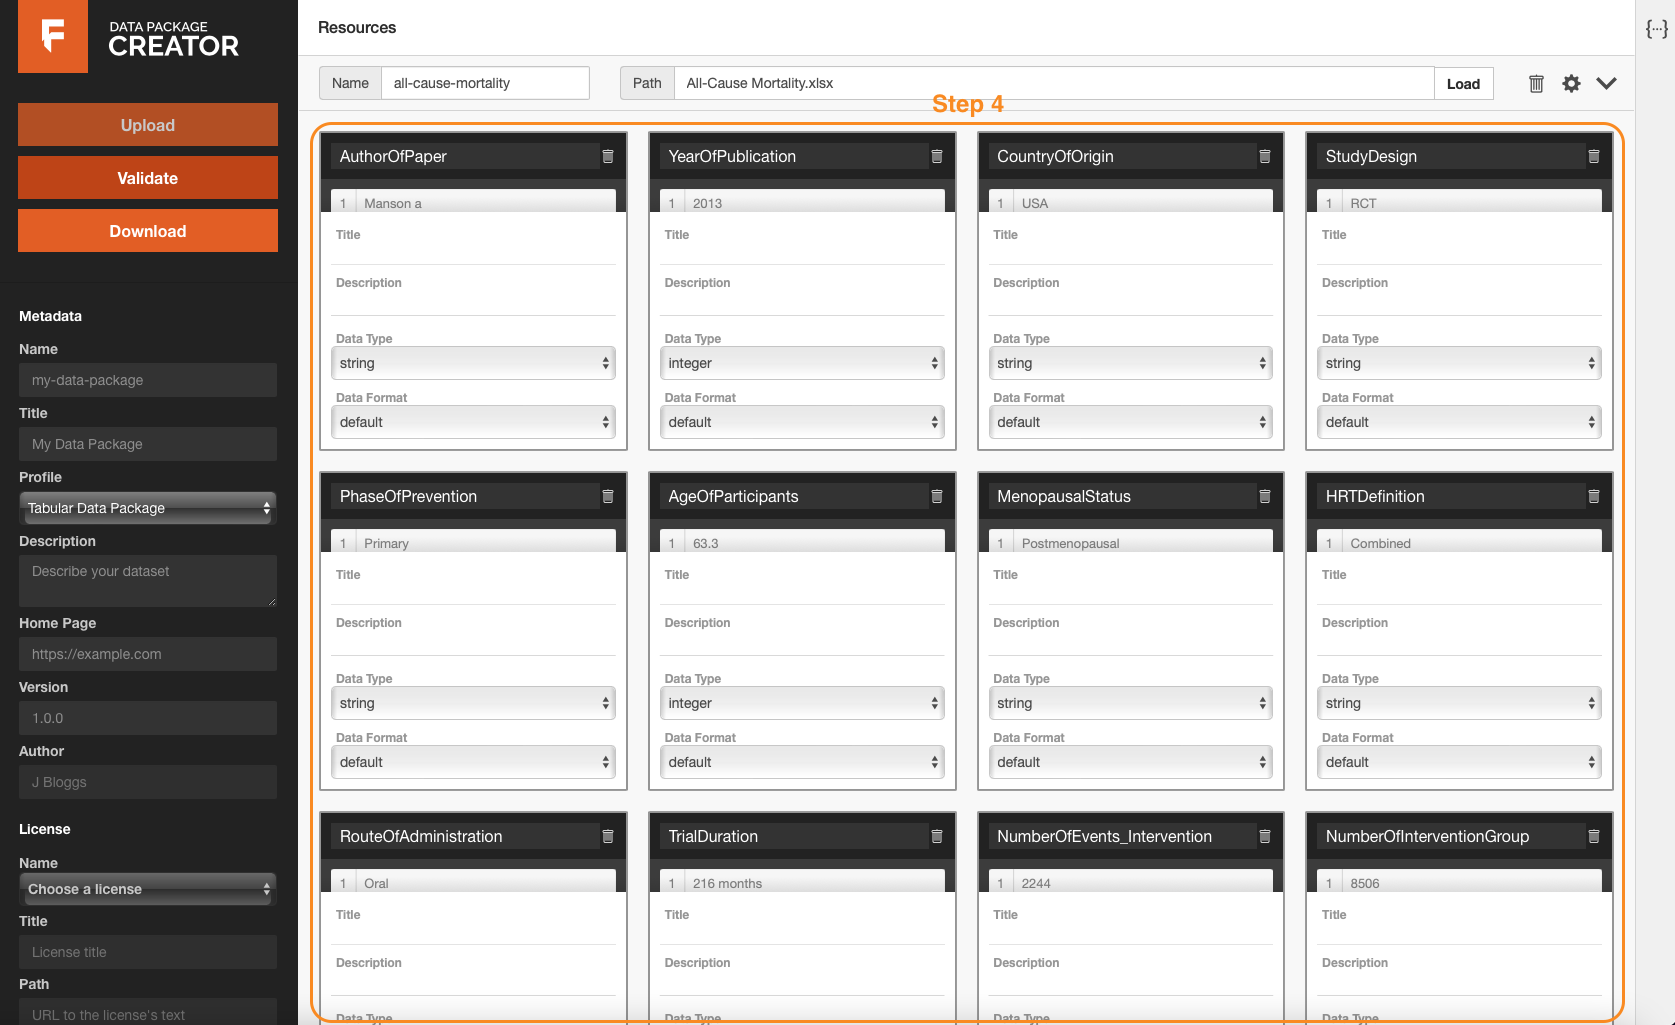Open PhaseOfPrevention Data Type dropdown
Viewport: 1675px width, 1025px height.
pos(473,703)
